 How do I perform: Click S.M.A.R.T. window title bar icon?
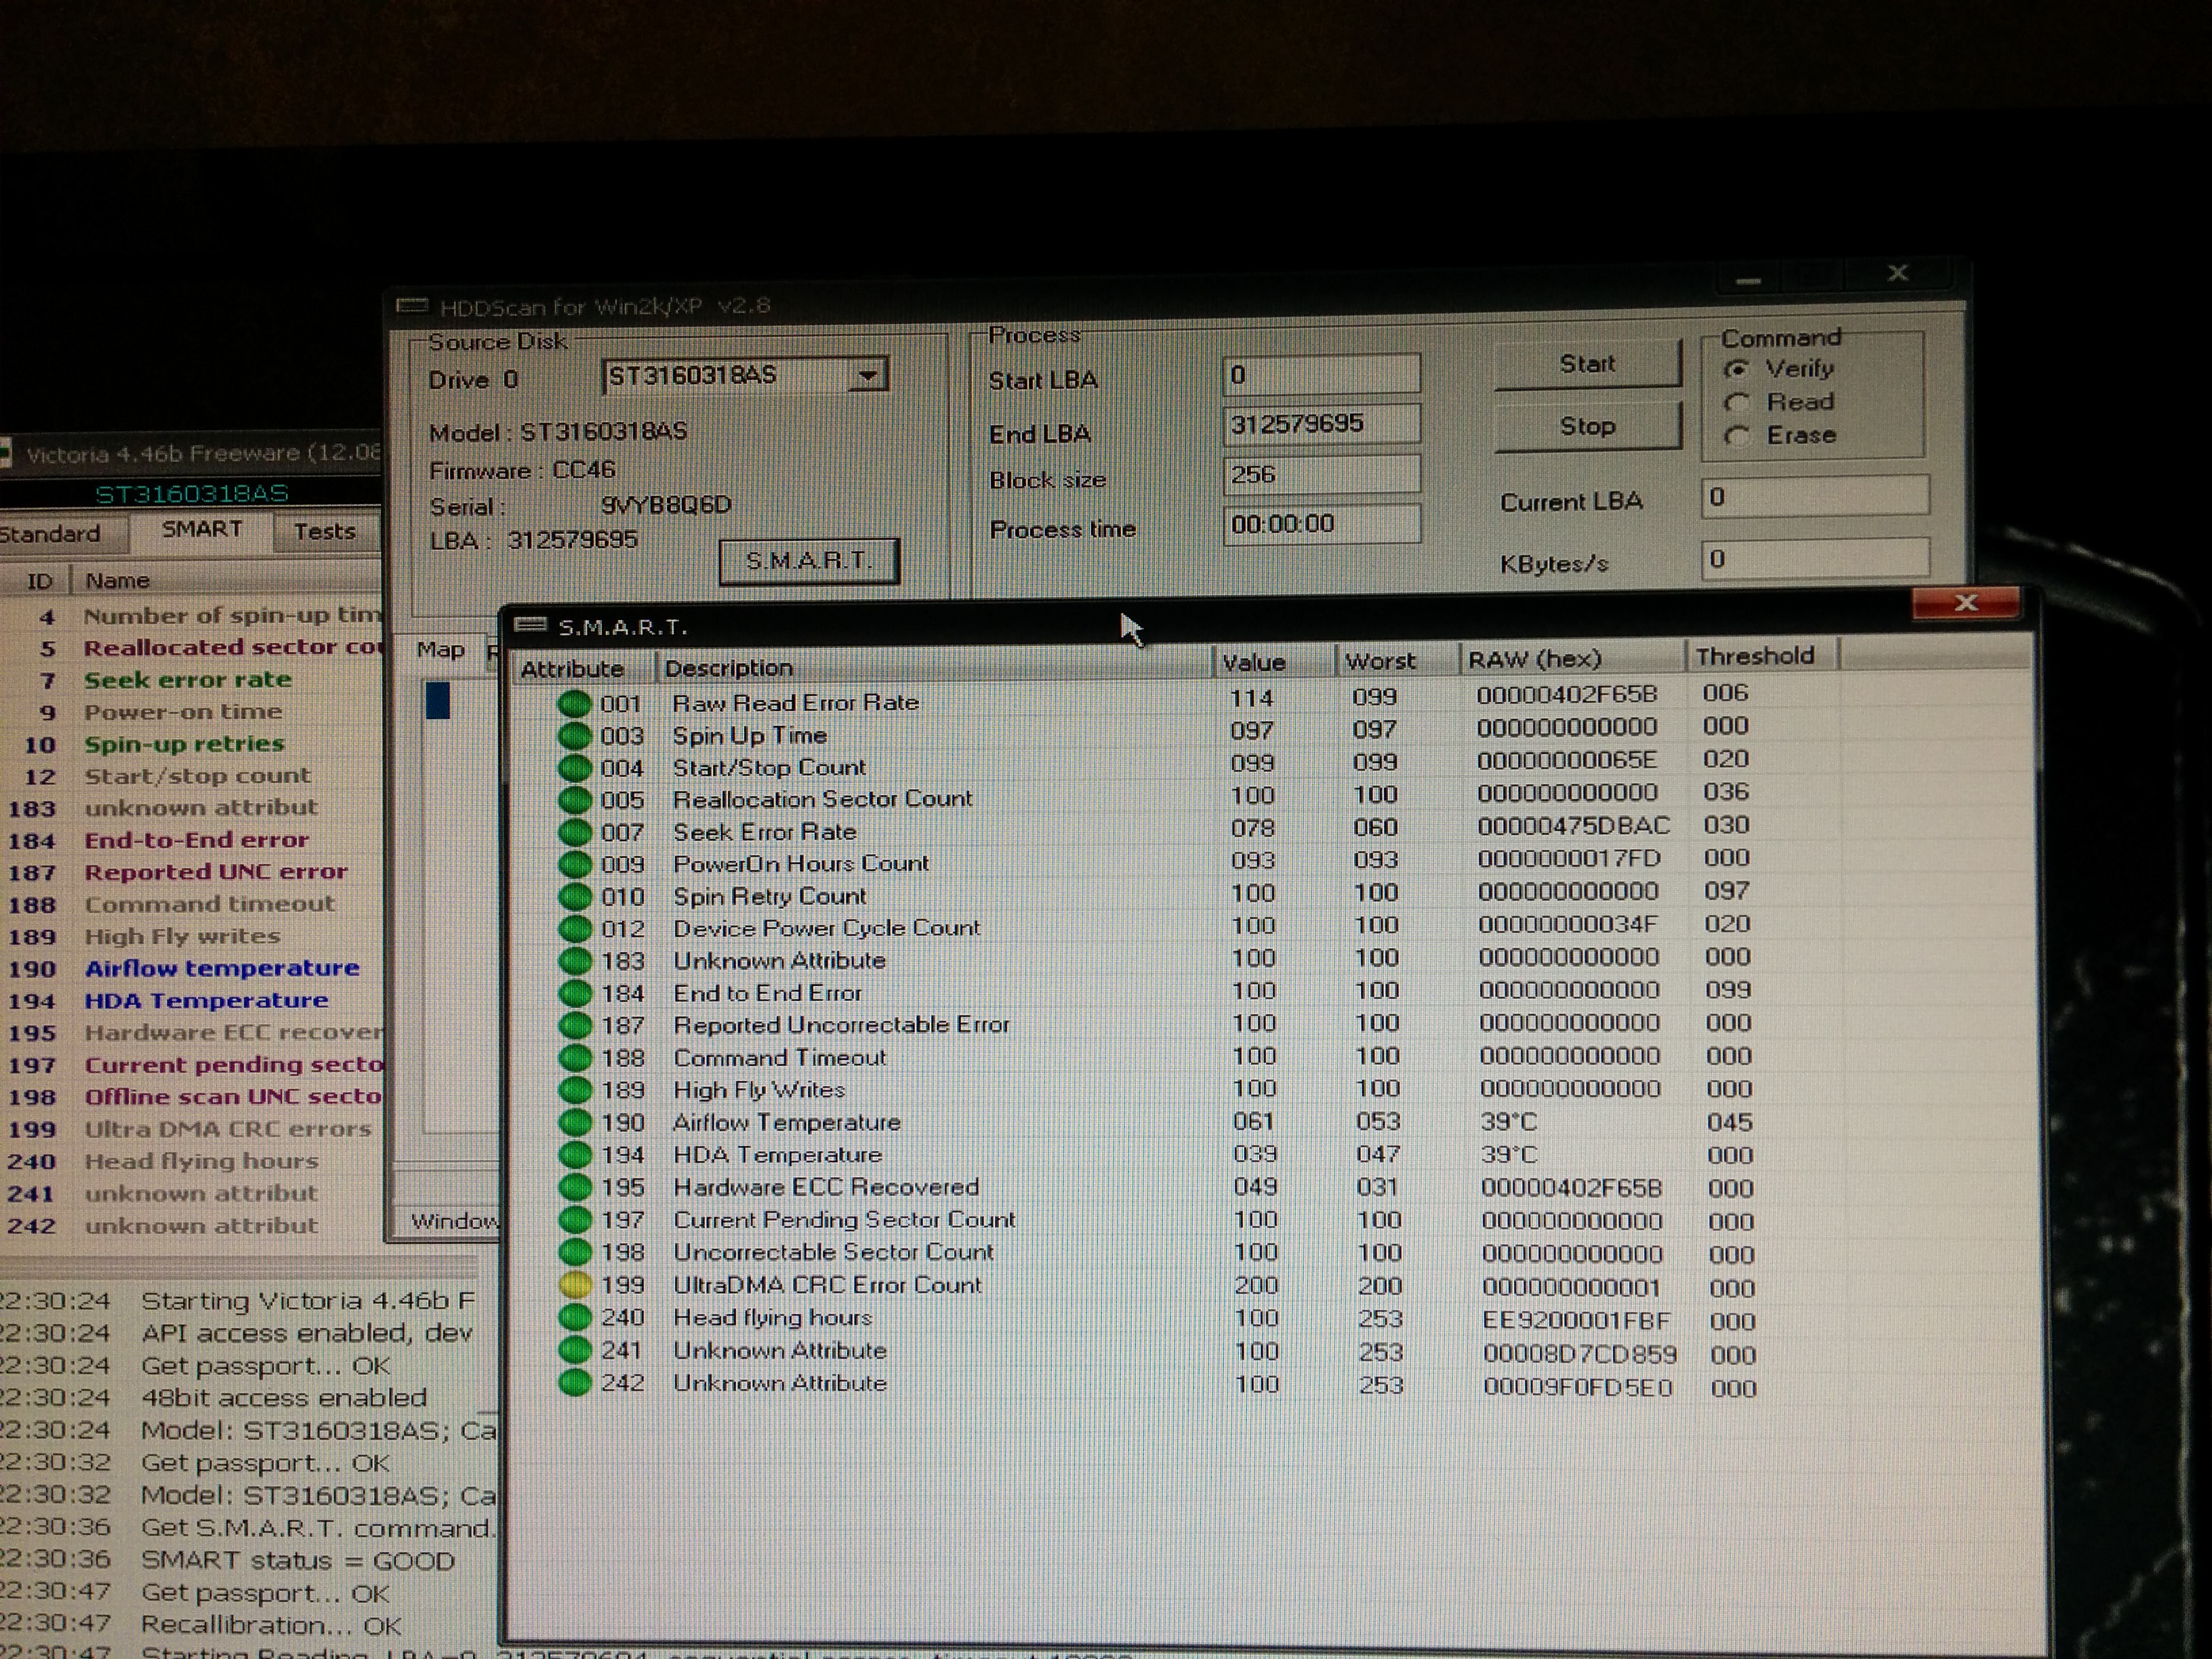pyautogui.click(x=530, y=626)
